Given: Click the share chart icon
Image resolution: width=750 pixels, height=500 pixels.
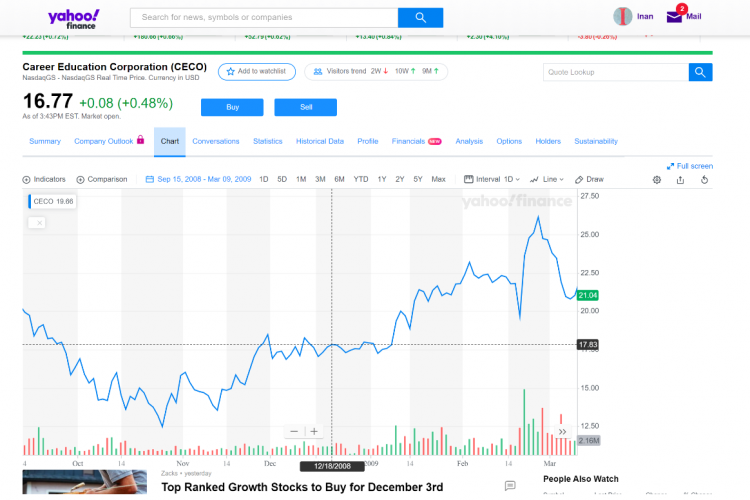Looking at the screenshot, I should click(x=681, y=180).
